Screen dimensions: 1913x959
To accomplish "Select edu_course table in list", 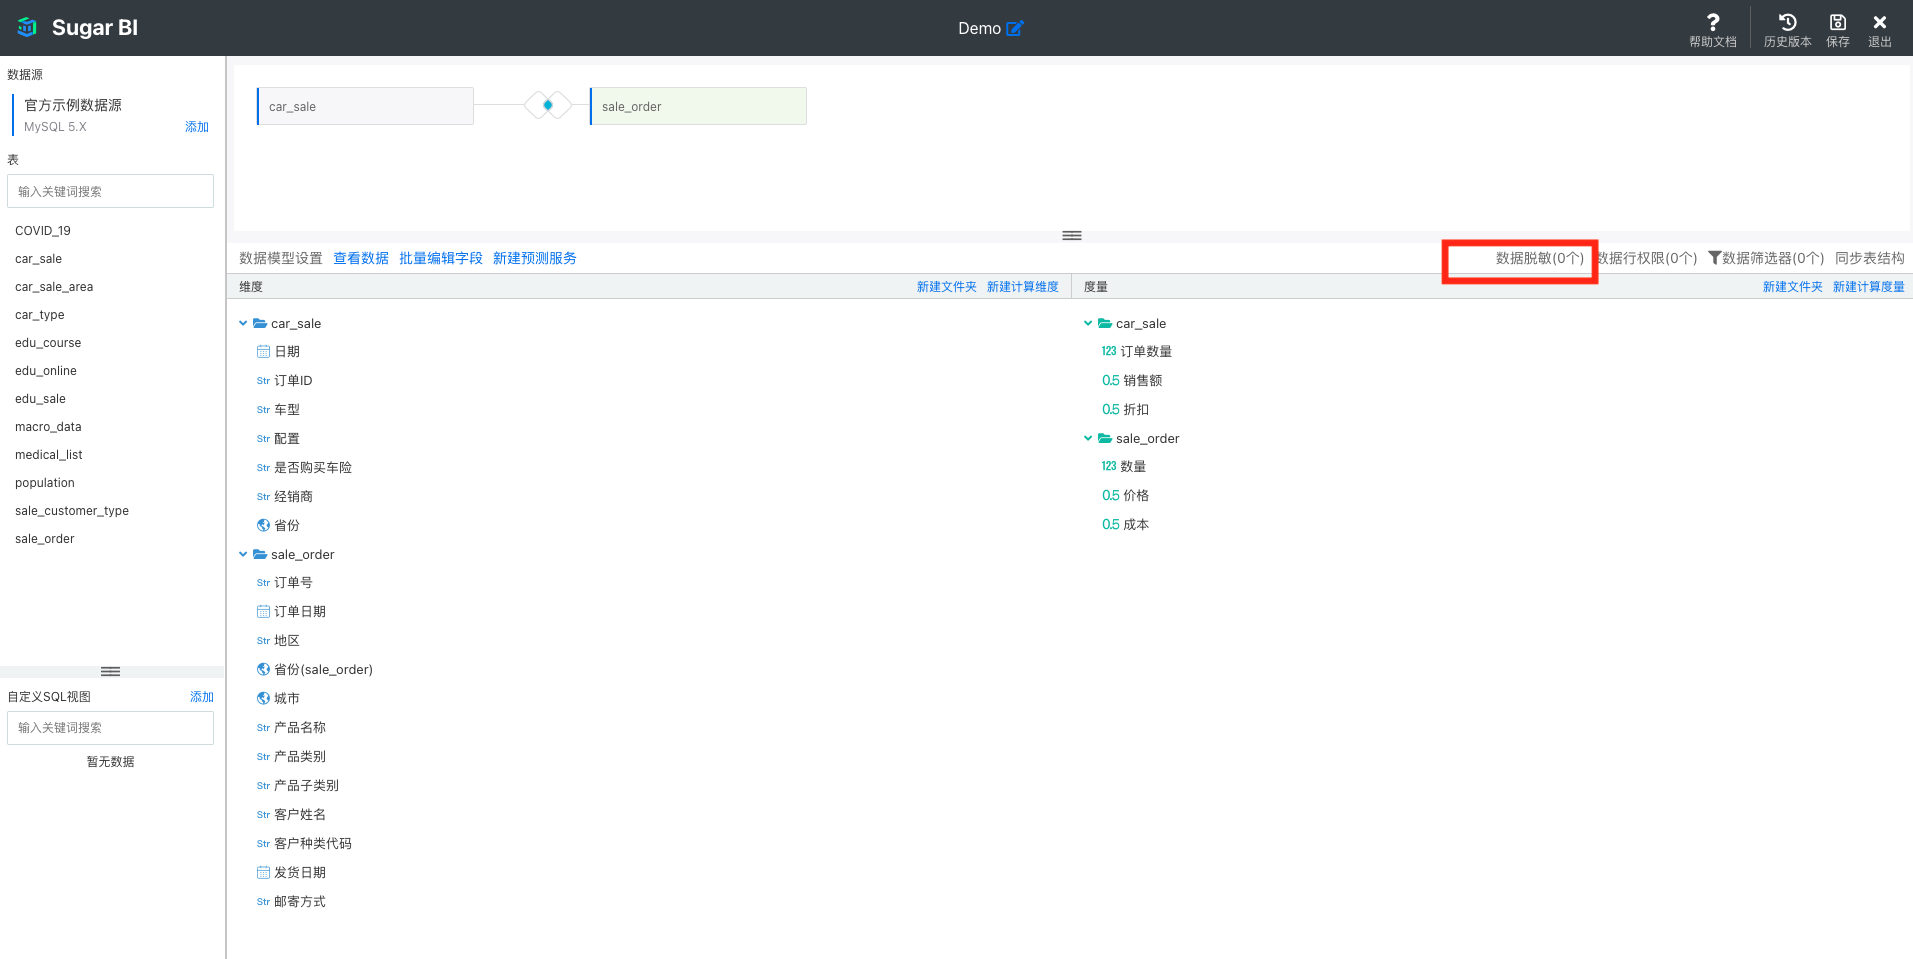I will 48,343.
